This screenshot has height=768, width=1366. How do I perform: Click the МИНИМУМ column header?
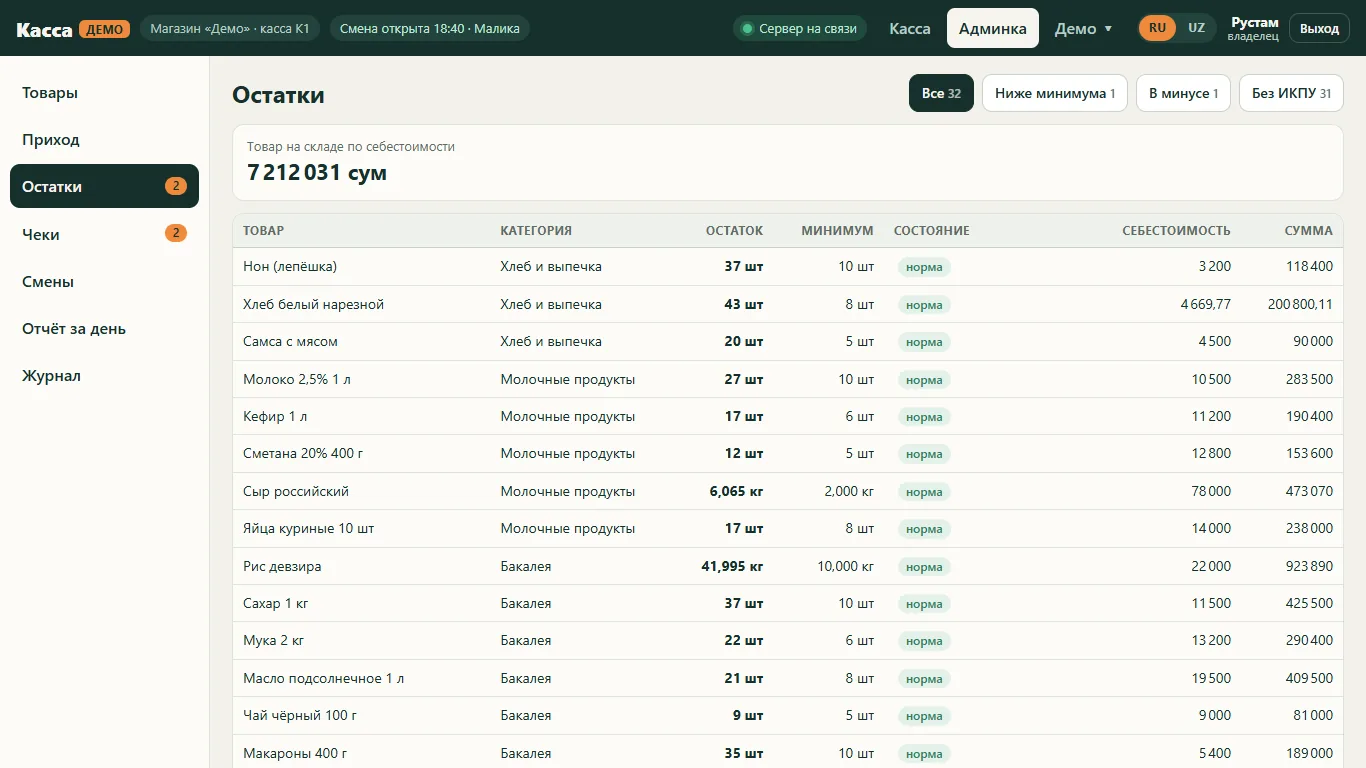(x=837, y=231)
